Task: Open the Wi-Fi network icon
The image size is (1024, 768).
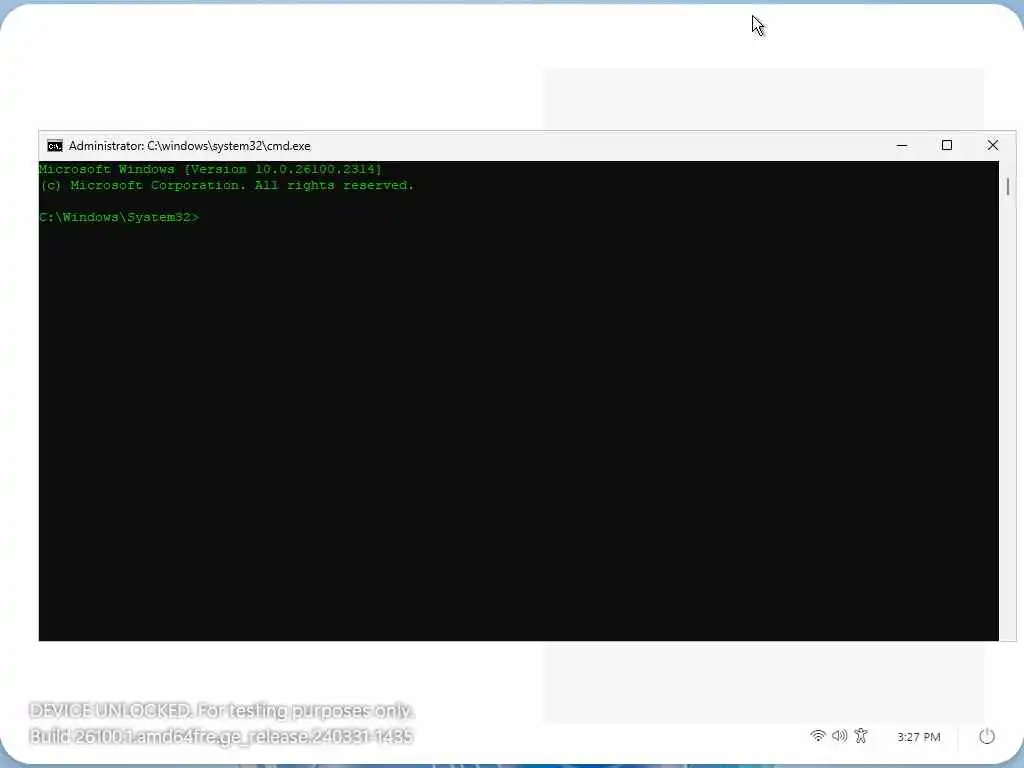Action: tap(817, 736)
